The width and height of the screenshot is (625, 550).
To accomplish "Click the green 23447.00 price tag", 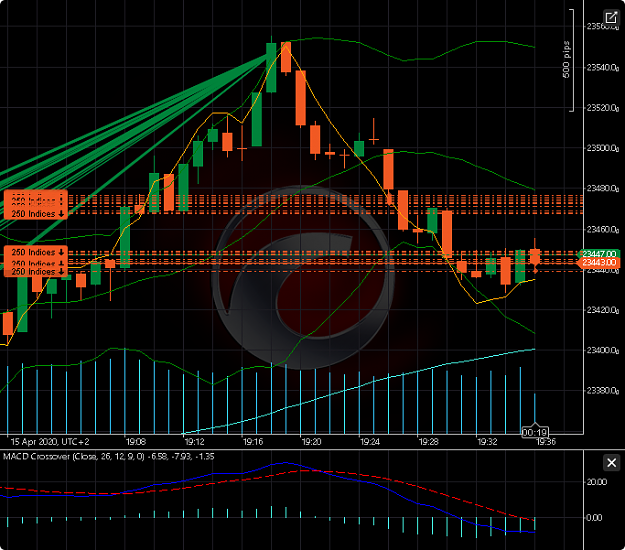I will click(599, 254).
